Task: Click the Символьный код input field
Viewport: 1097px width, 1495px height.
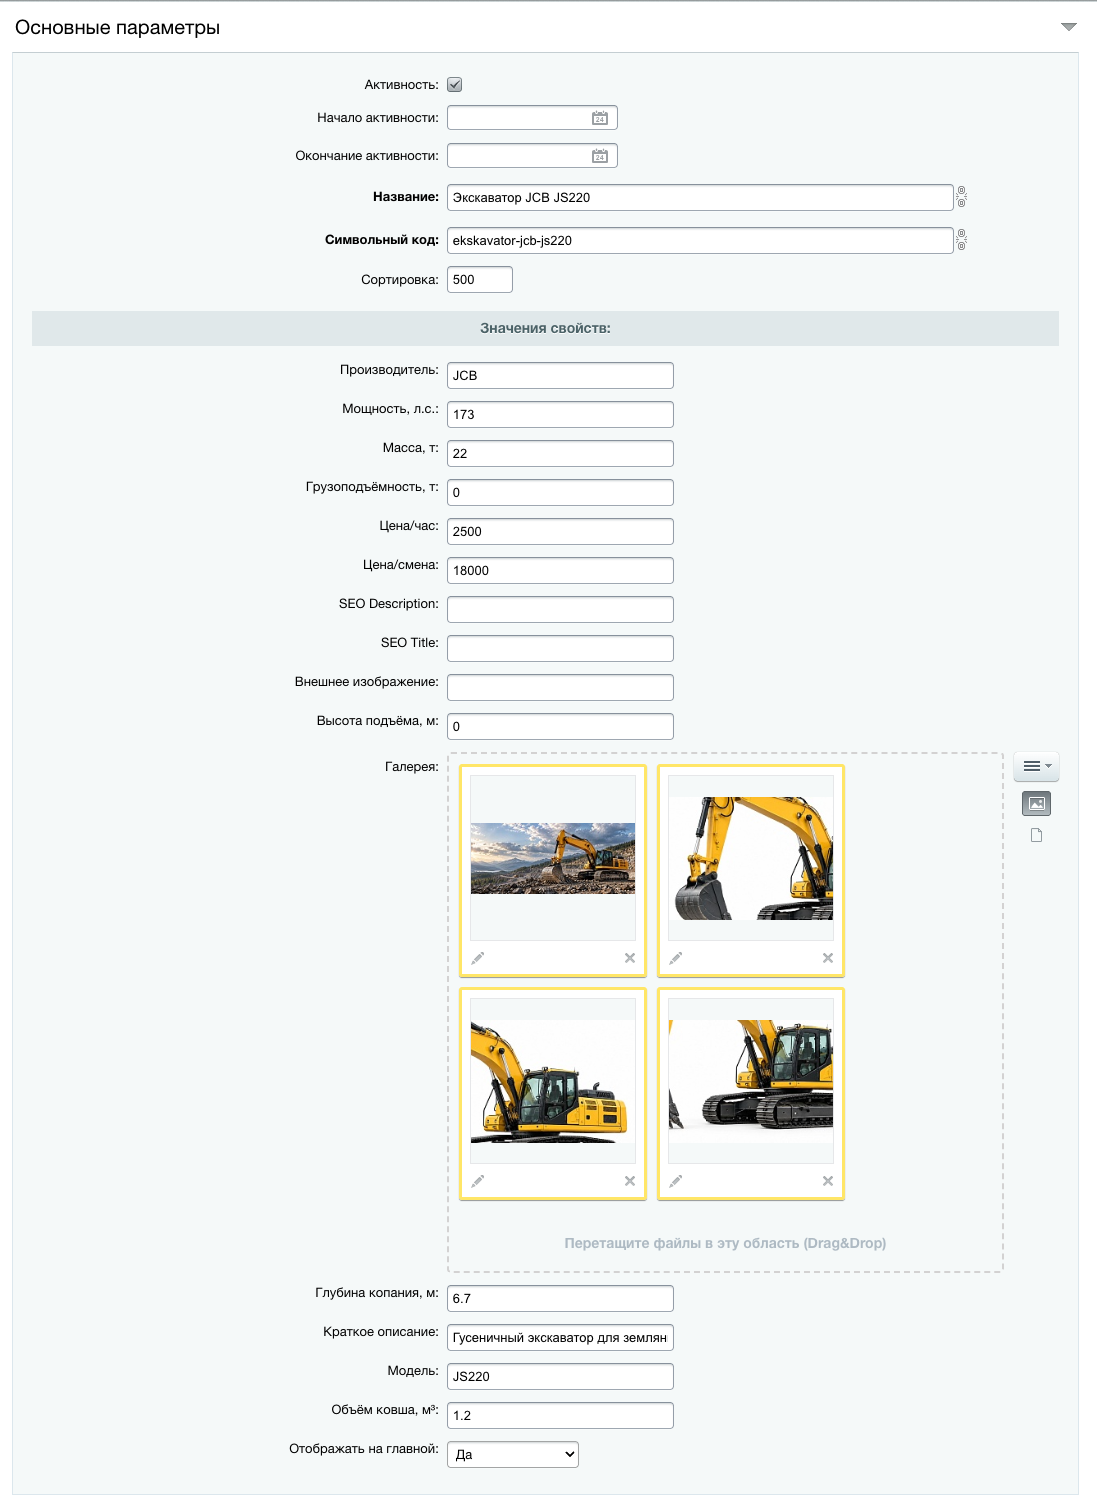Action: (x=700, y=240)
